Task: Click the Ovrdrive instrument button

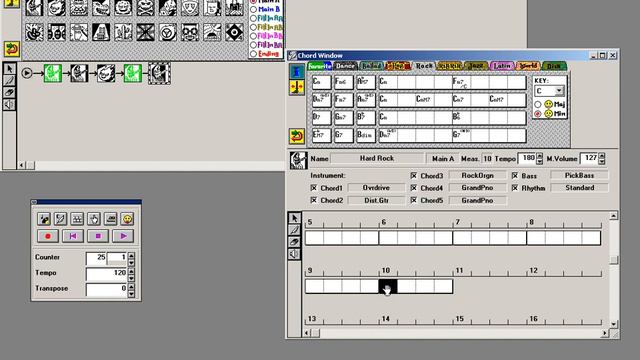Action: [376, 188]
